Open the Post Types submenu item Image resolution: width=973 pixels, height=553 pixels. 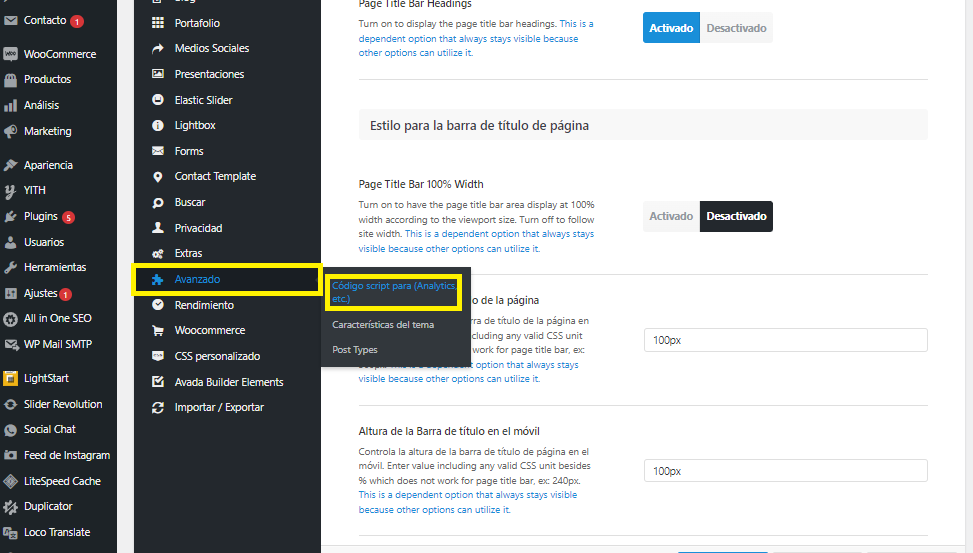click(x=355, y=350)
